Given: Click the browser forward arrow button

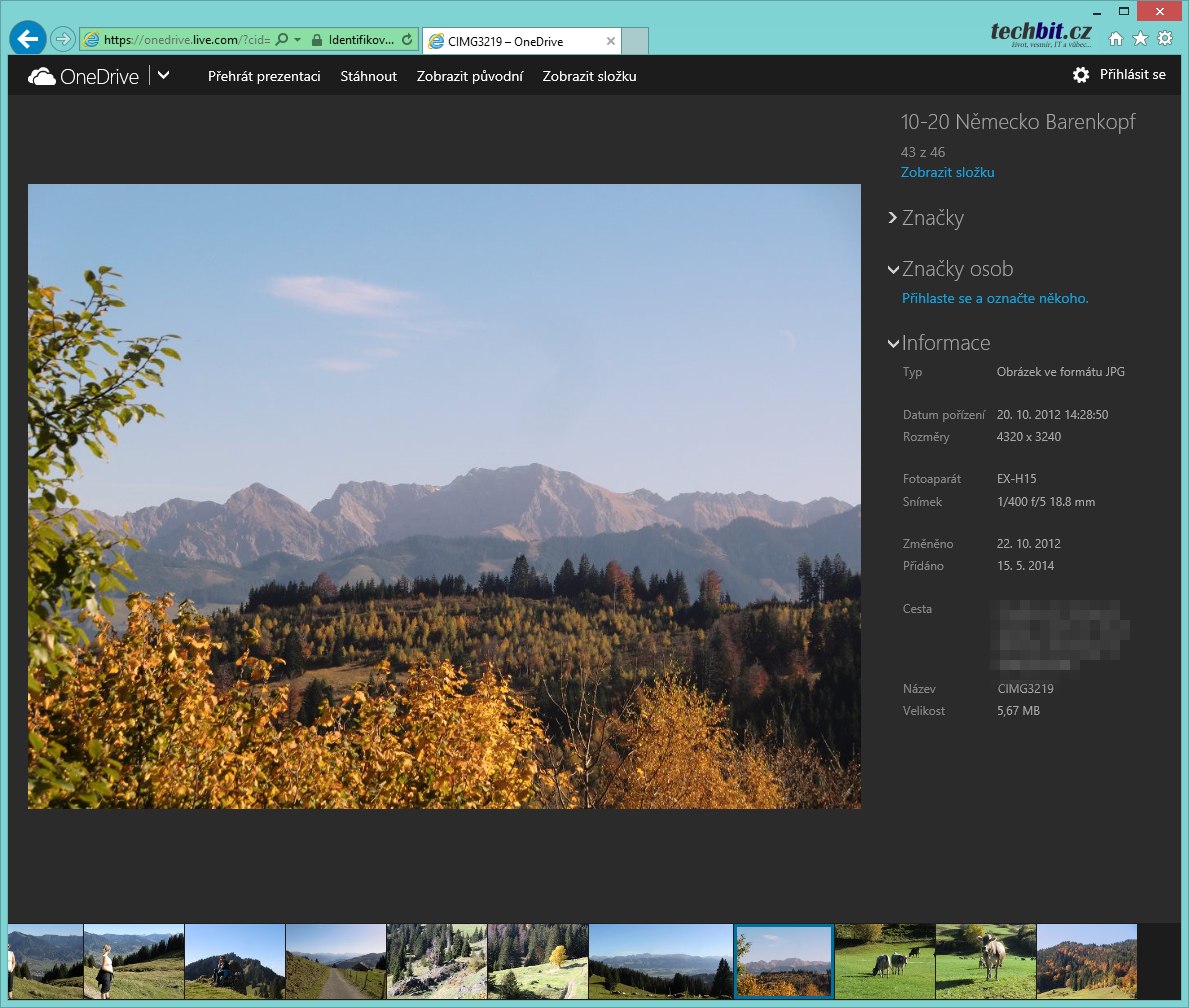Looking at the screenshot, I should point(62,40).
